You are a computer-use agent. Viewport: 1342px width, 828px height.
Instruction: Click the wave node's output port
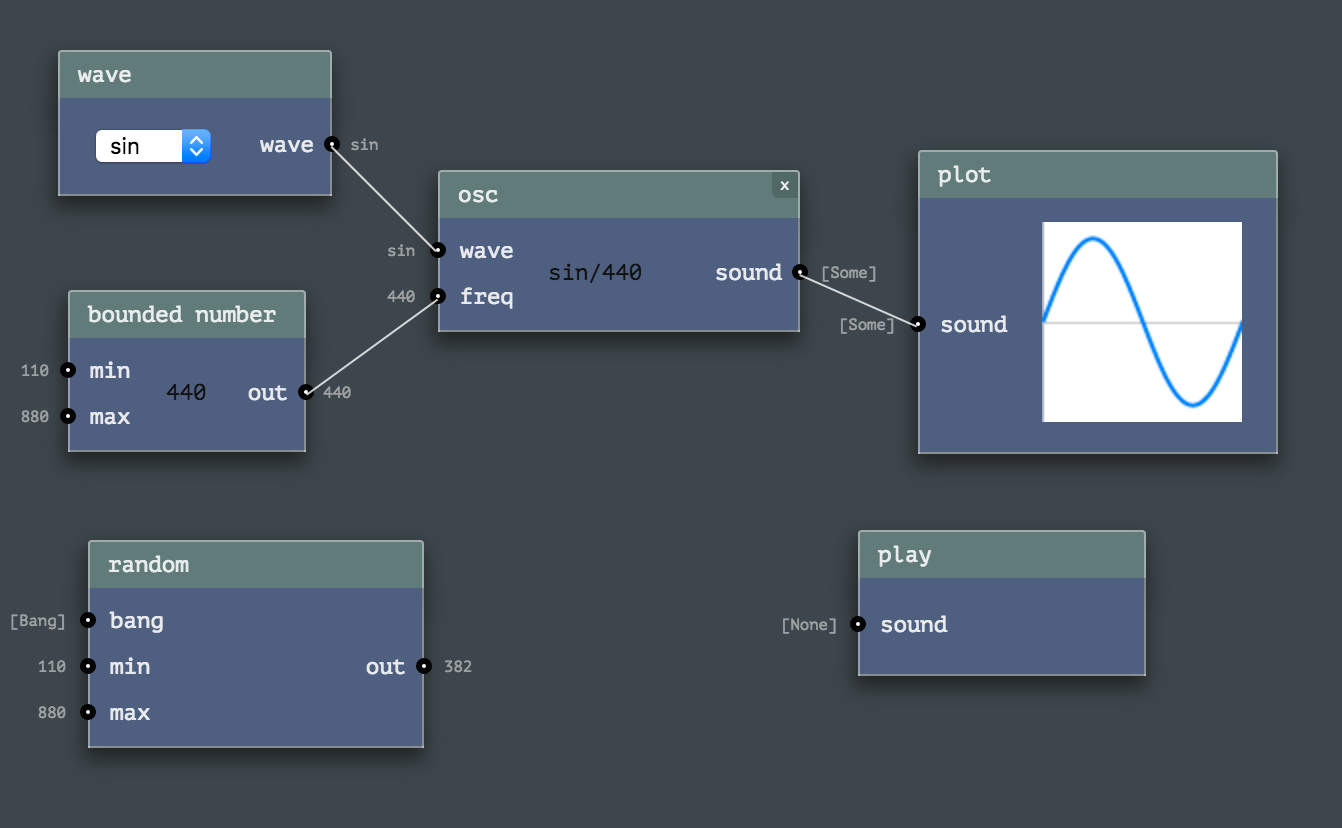pyautogui.click(x=332, y=144)
